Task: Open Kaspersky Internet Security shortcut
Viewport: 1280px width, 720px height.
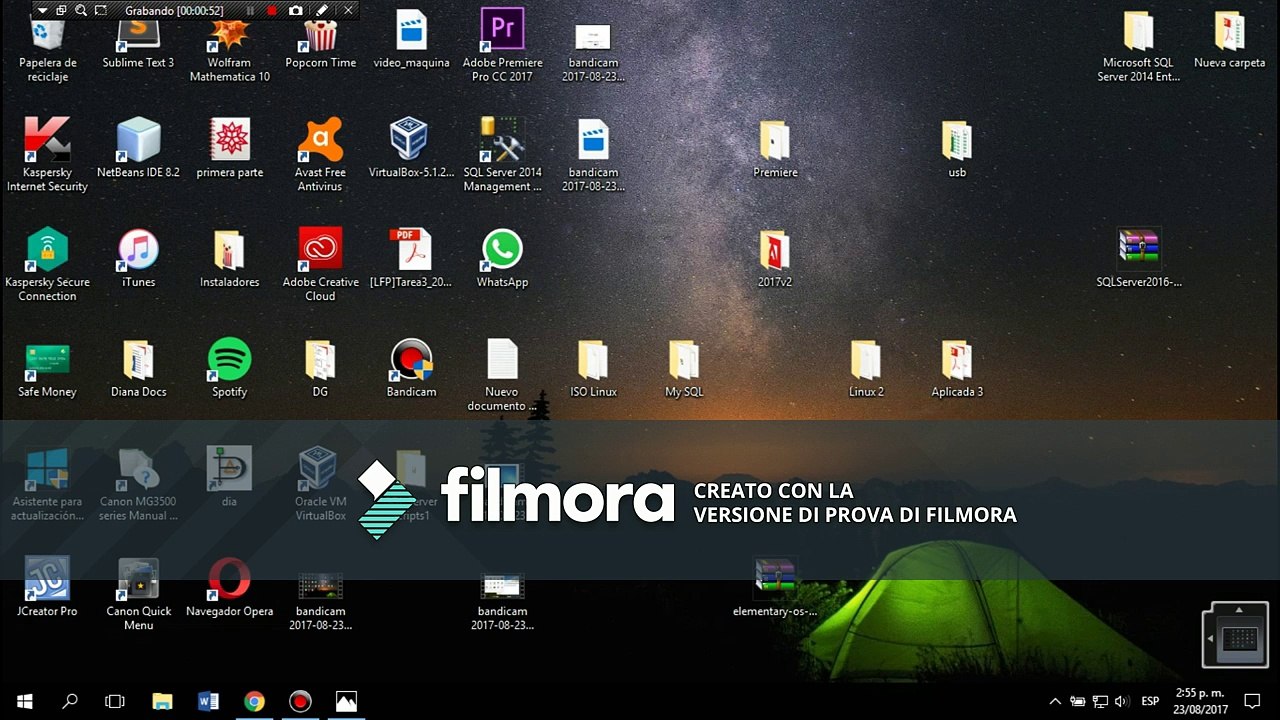Action: (x=47, y=155)
